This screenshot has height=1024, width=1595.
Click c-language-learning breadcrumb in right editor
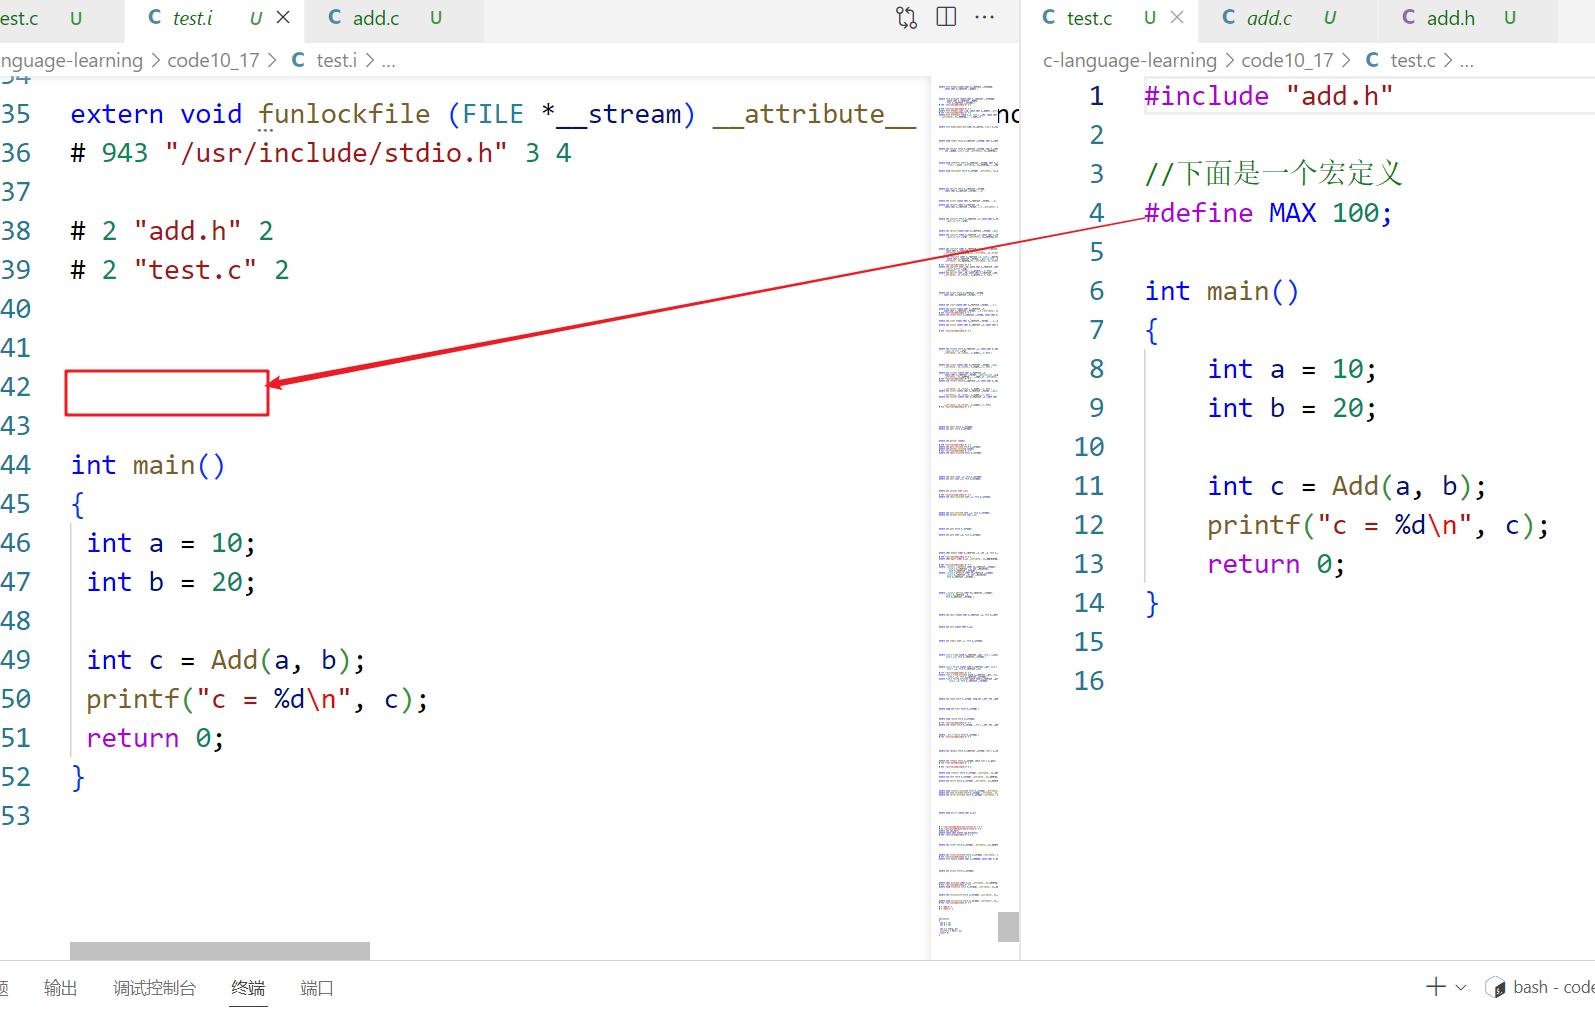click(1129, 60)
